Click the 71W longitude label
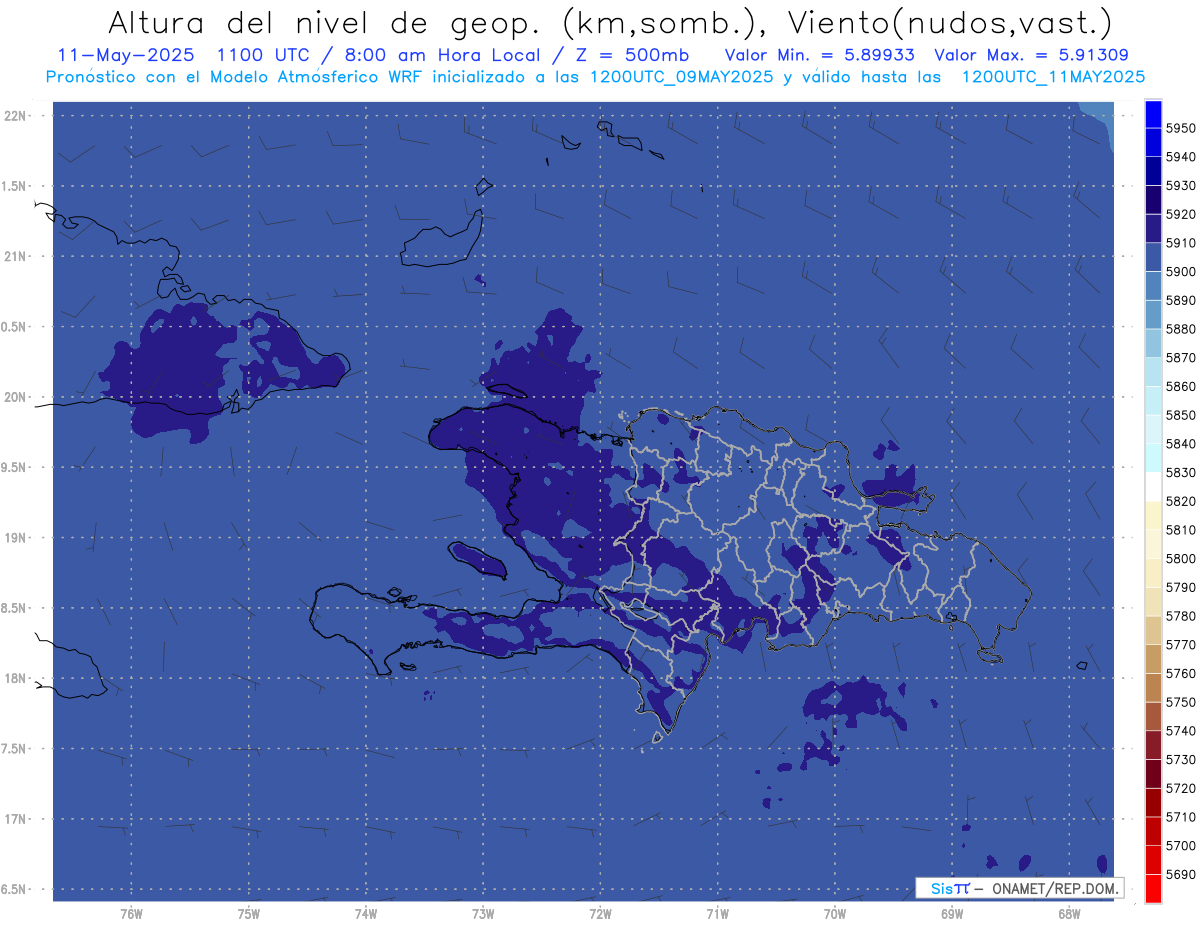Viewport: 1200px width, 927px height. tap(717, 913)
